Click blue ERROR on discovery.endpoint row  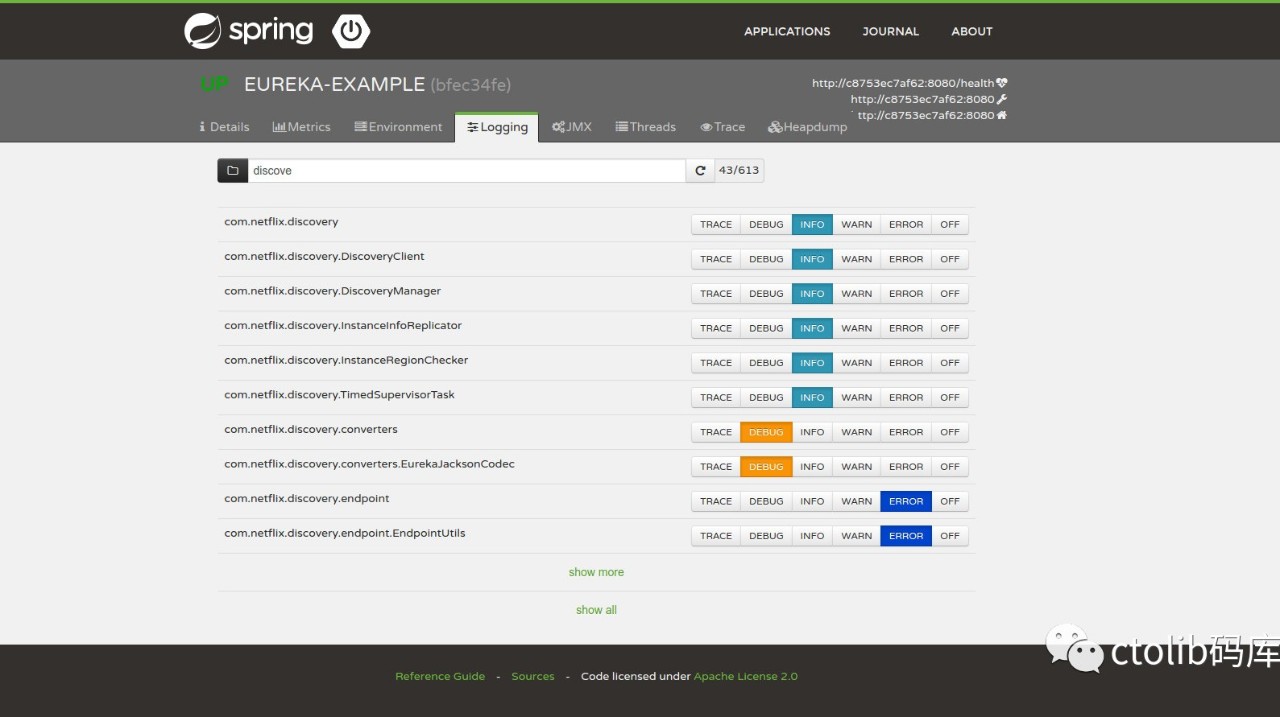906,501
